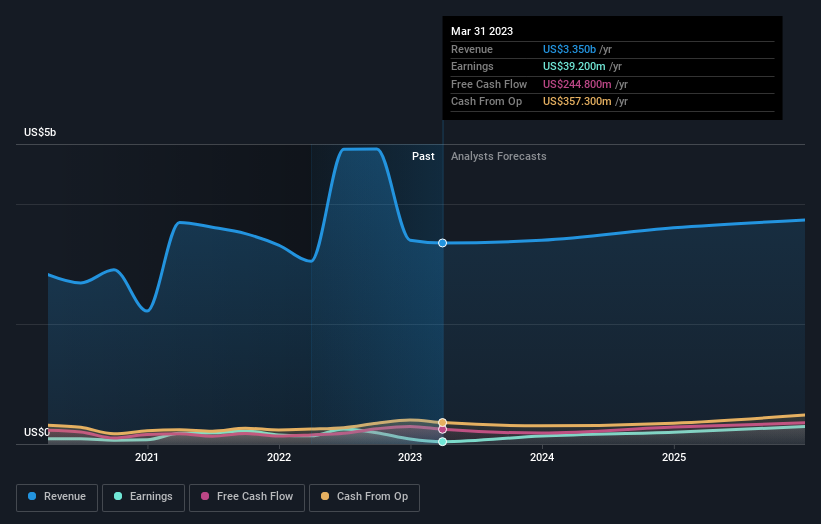Click the US$357.300m cash from op value
Screen dimensions: 821x524
(x=577, y=102)
